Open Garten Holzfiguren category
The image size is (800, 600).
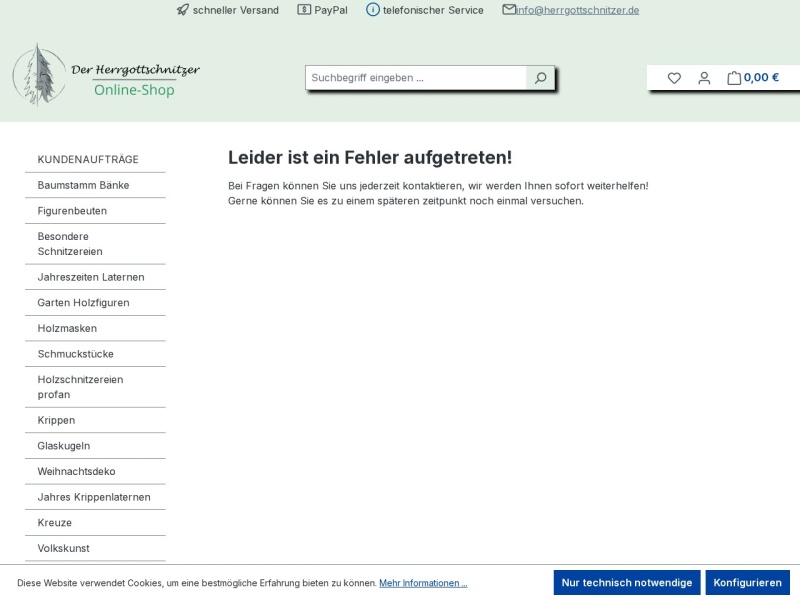[x=95, y=303]
